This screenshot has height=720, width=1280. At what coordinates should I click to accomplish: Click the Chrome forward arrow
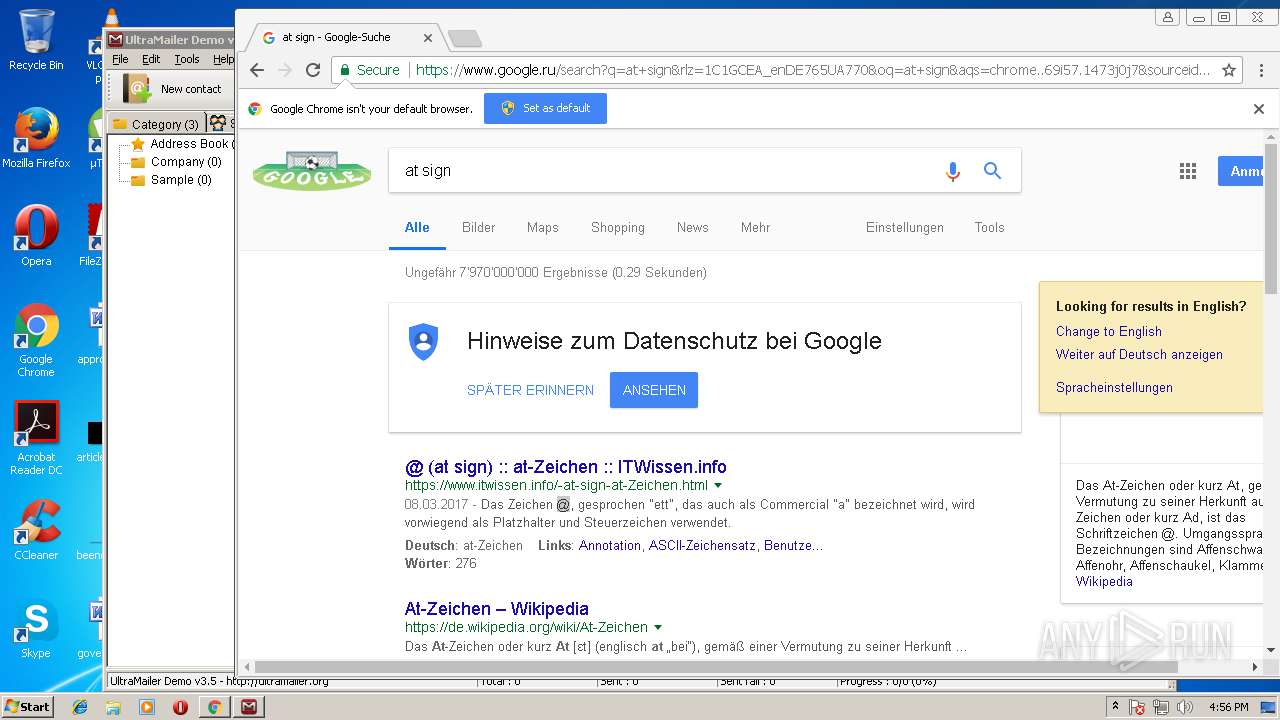pos(285,70)
